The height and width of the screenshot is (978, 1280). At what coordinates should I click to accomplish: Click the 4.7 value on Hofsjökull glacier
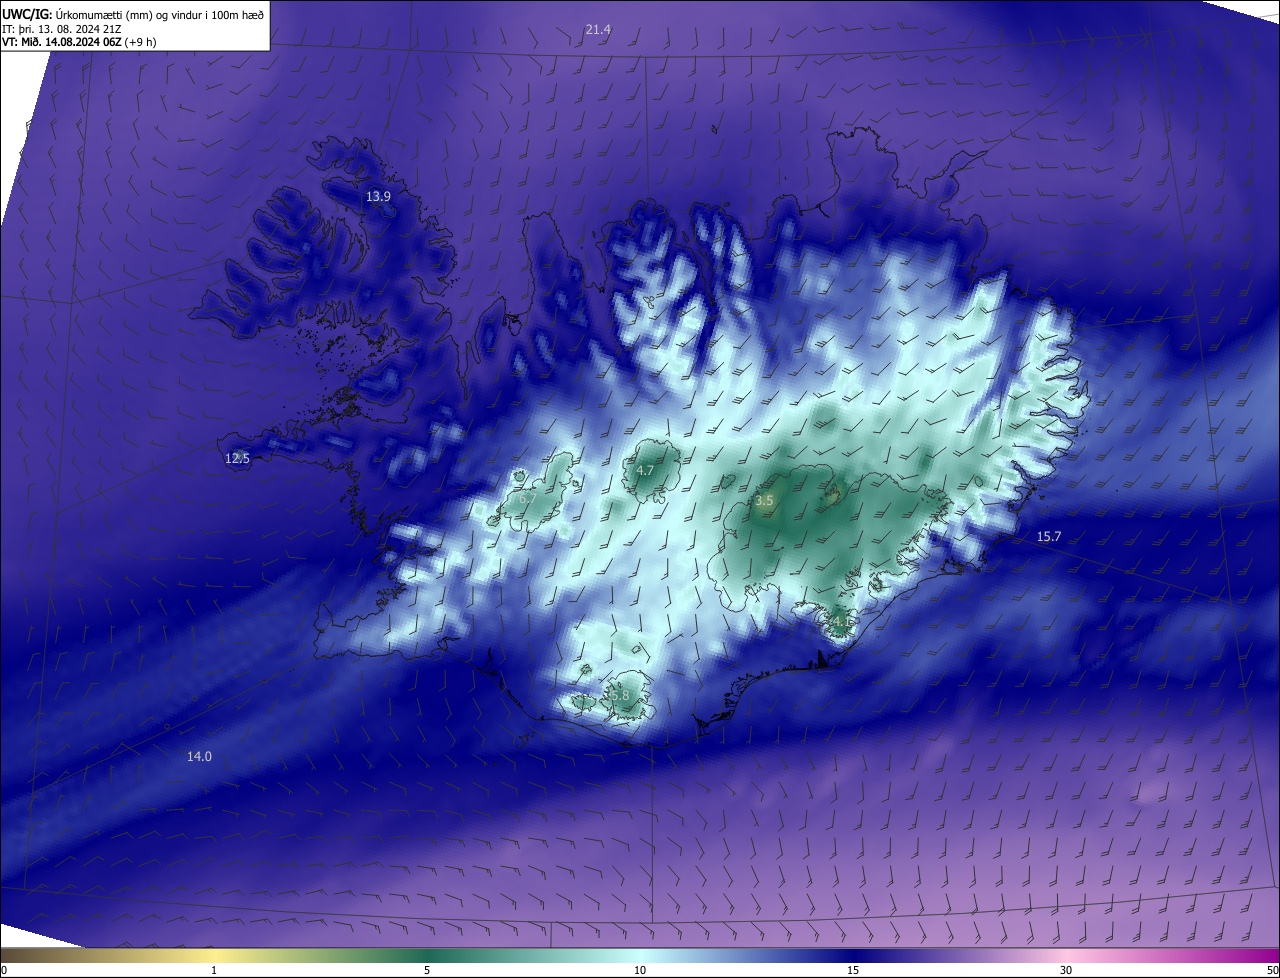click(x=645, y=470)
